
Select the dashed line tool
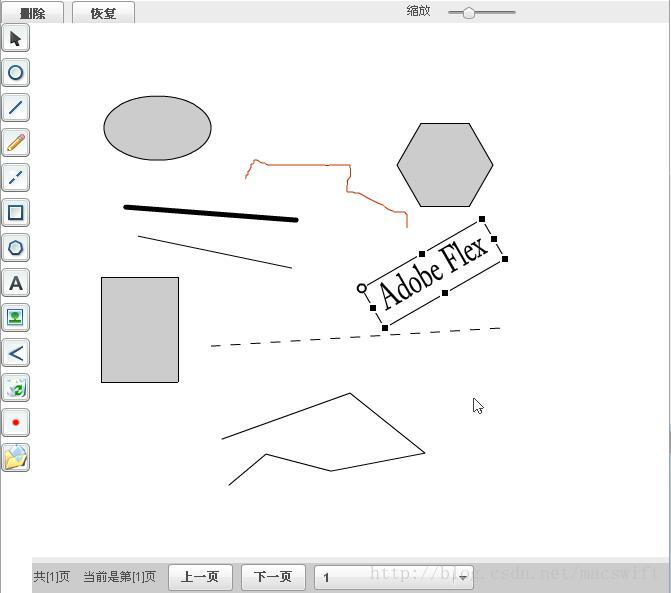pyautogui.click(x=16, y=178)
